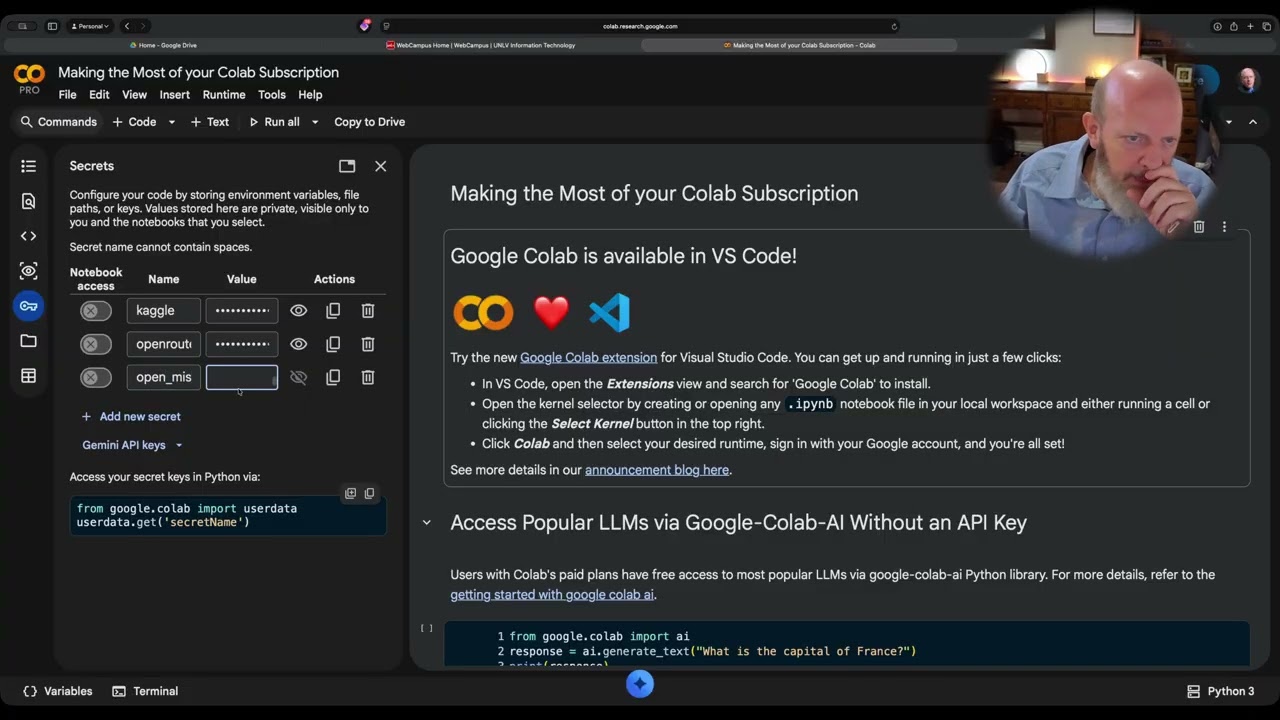The width and height of the screenshot is (1280, 720).
Task: Add a Text cell
Action: [x=210, y=122]
